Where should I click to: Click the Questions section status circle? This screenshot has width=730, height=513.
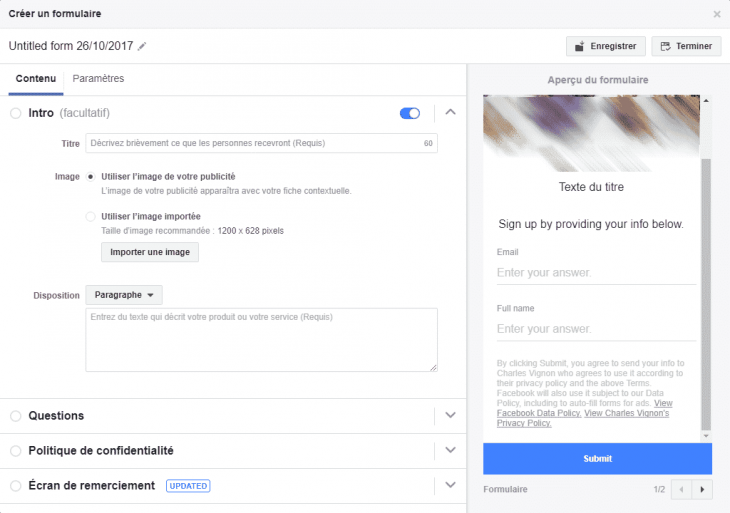[15, 415]
